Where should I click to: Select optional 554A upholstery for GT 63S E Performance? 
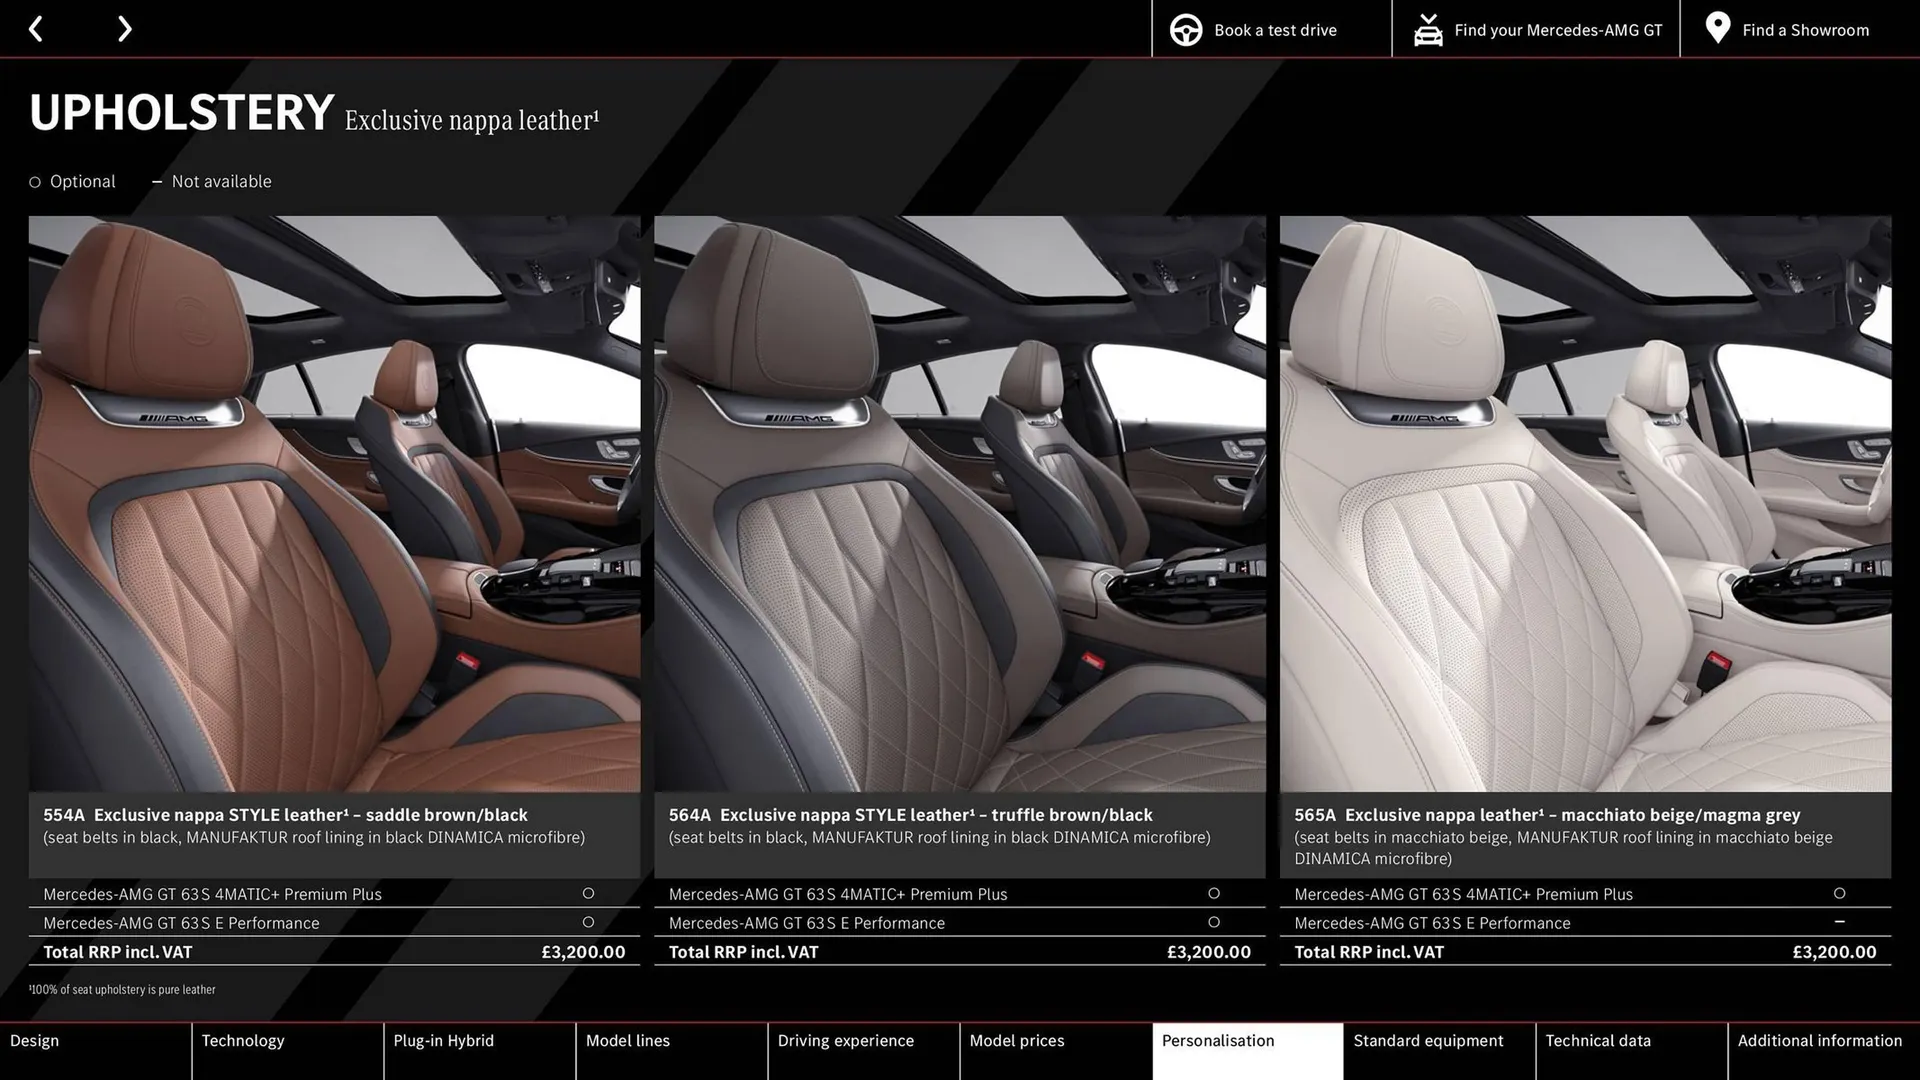(588, 922)
